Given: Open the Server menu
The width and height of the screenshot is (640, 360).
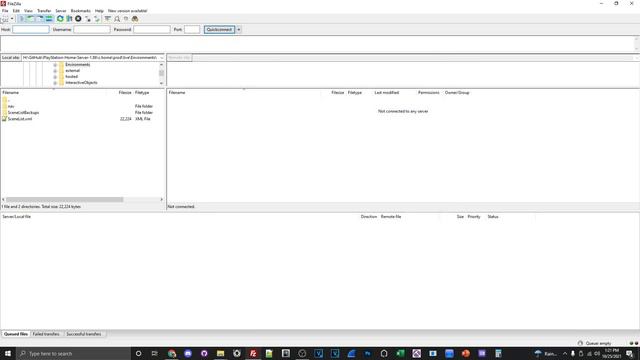Looking at the screenshot, I should pyautogui.click(x=61, y=11).
